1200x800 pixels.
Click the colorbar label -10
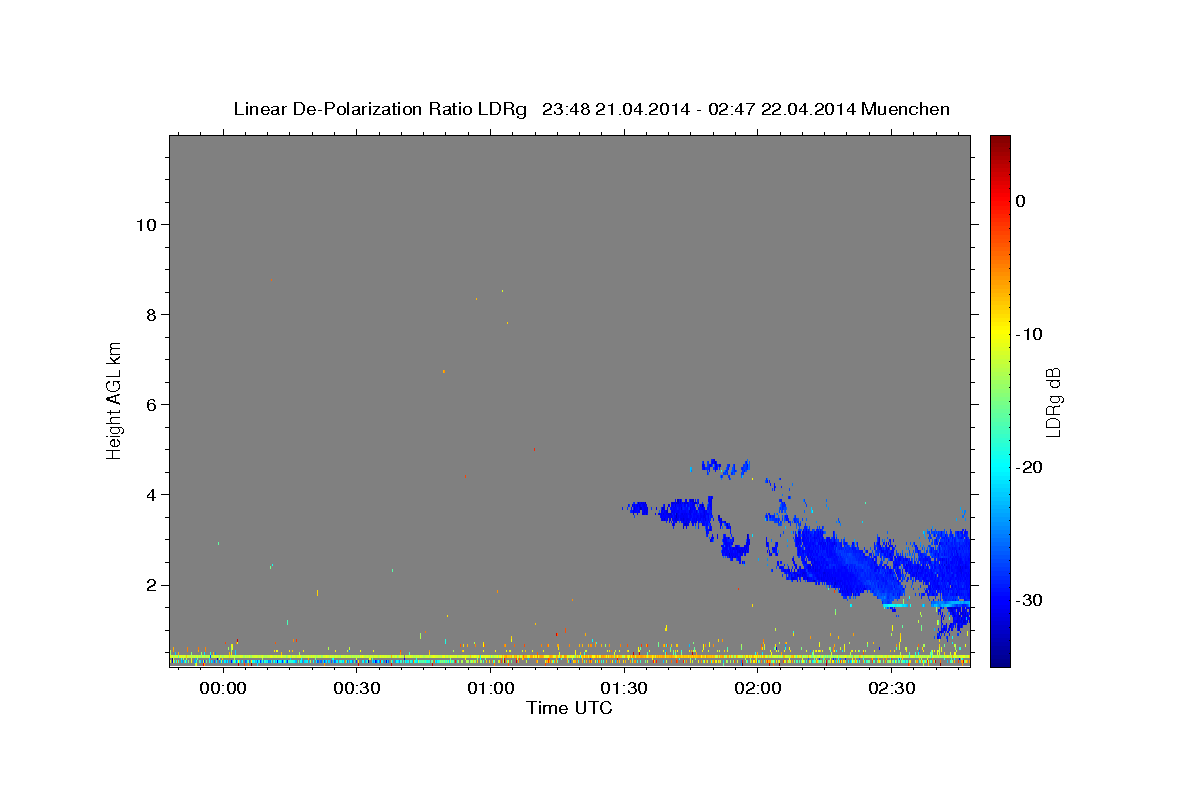(1028, 334)
